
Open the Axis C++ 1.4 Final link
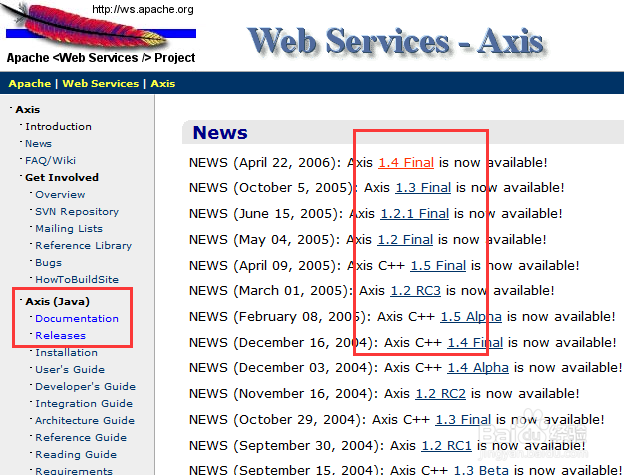(475, 343)
